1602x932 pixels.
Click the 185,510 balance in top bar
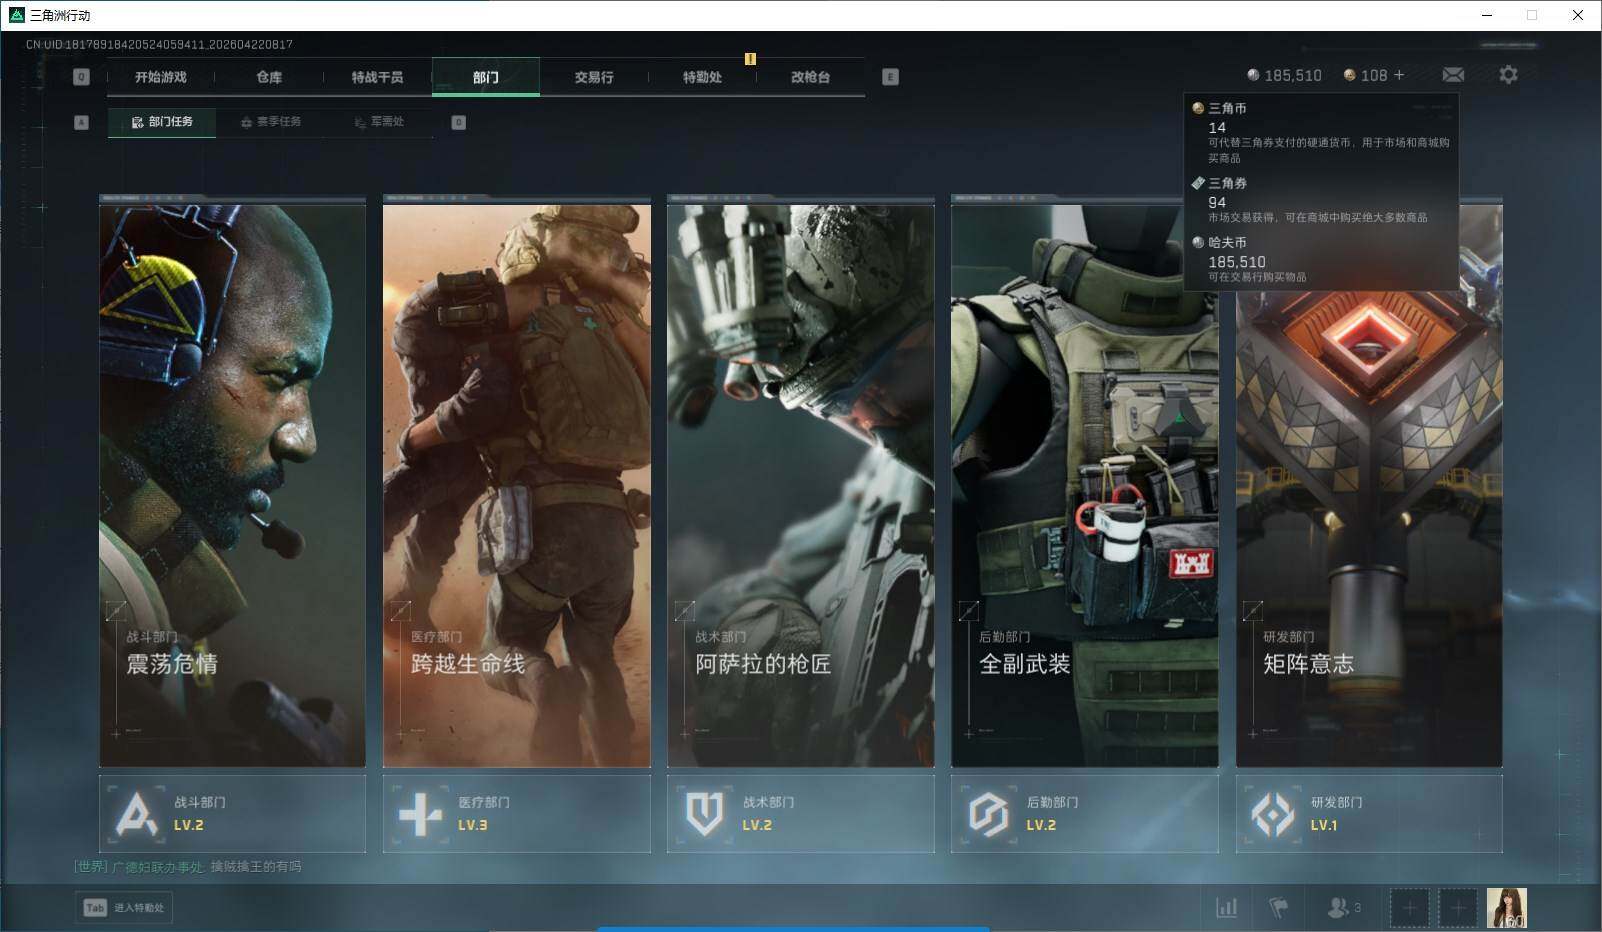[1292, 75]
